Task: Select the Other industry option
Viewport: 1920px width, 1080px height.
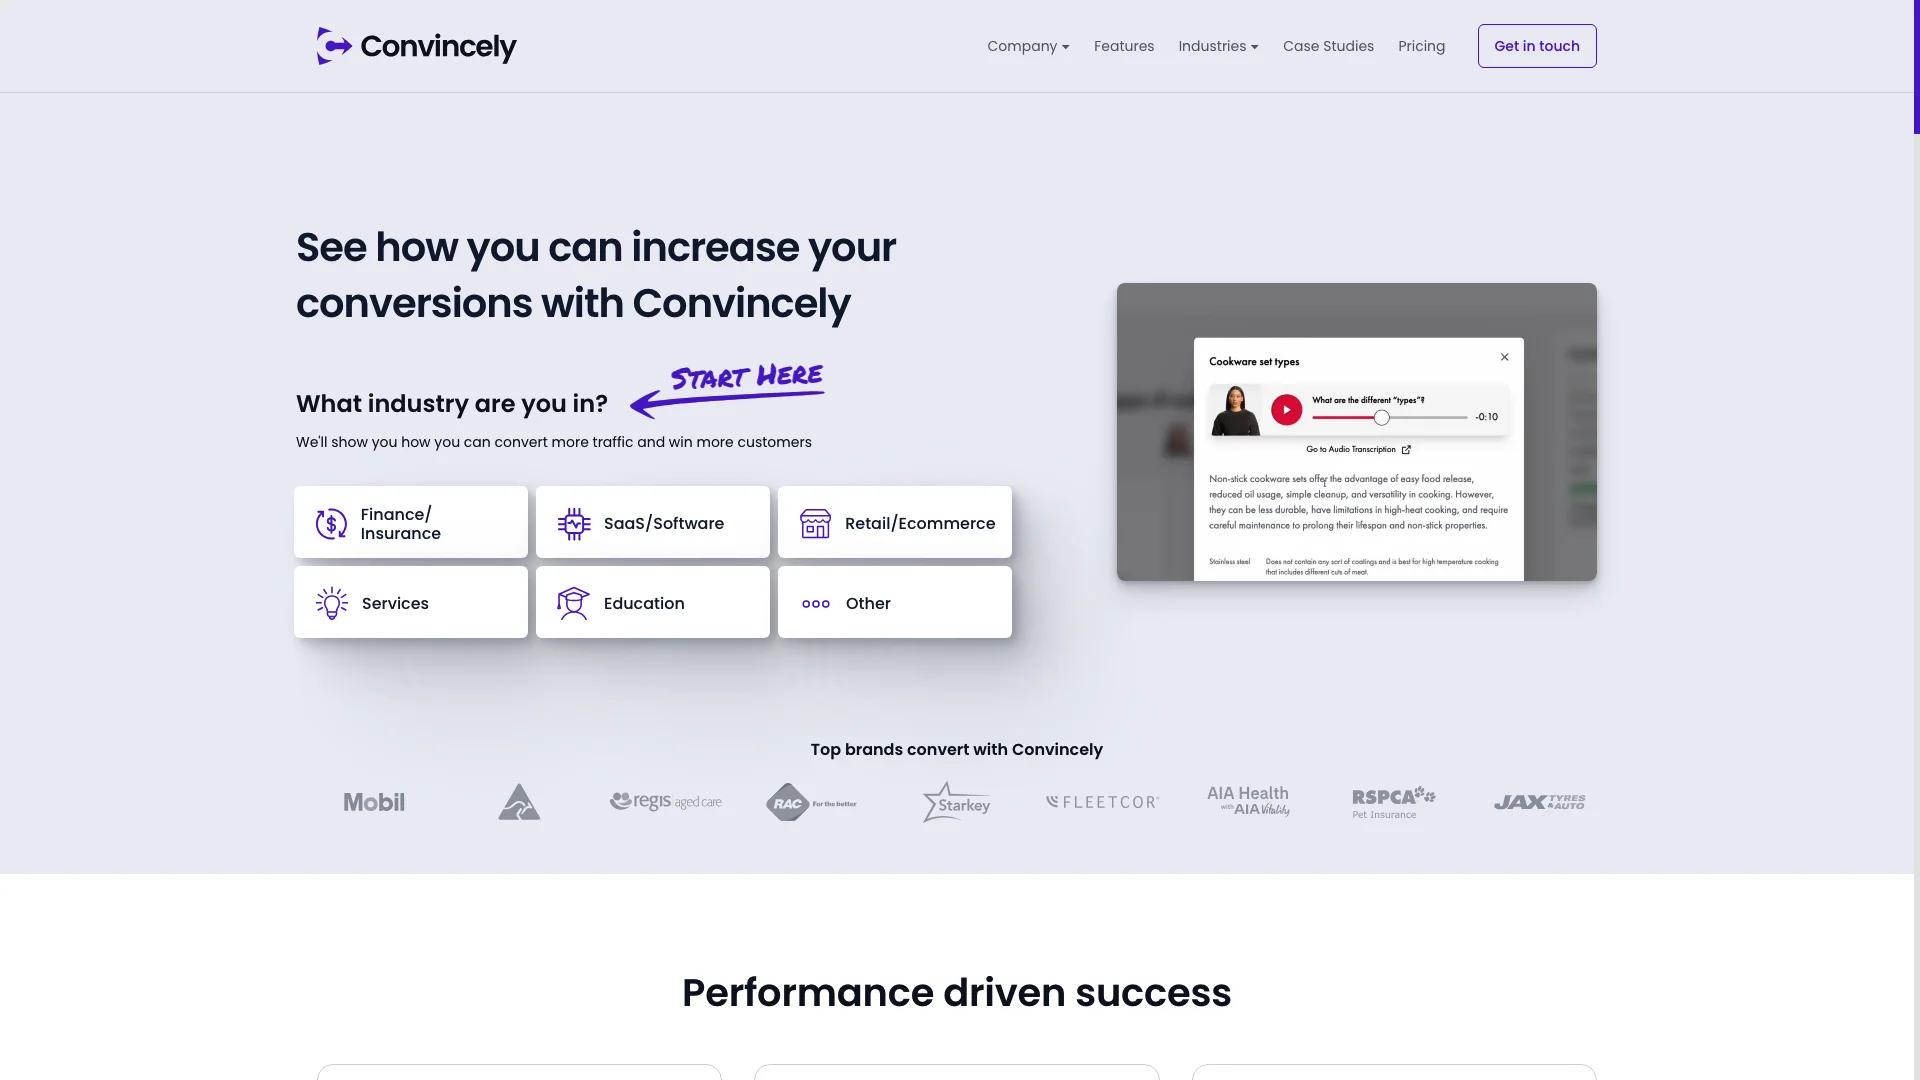Action: click(894, 603)
